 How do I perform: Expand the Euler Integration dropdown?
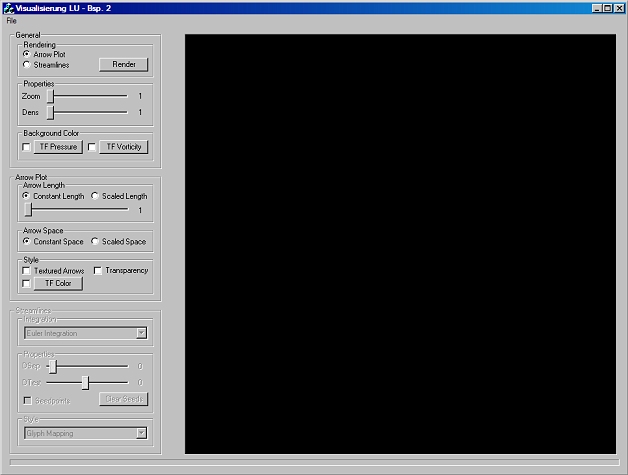(142, 333)
